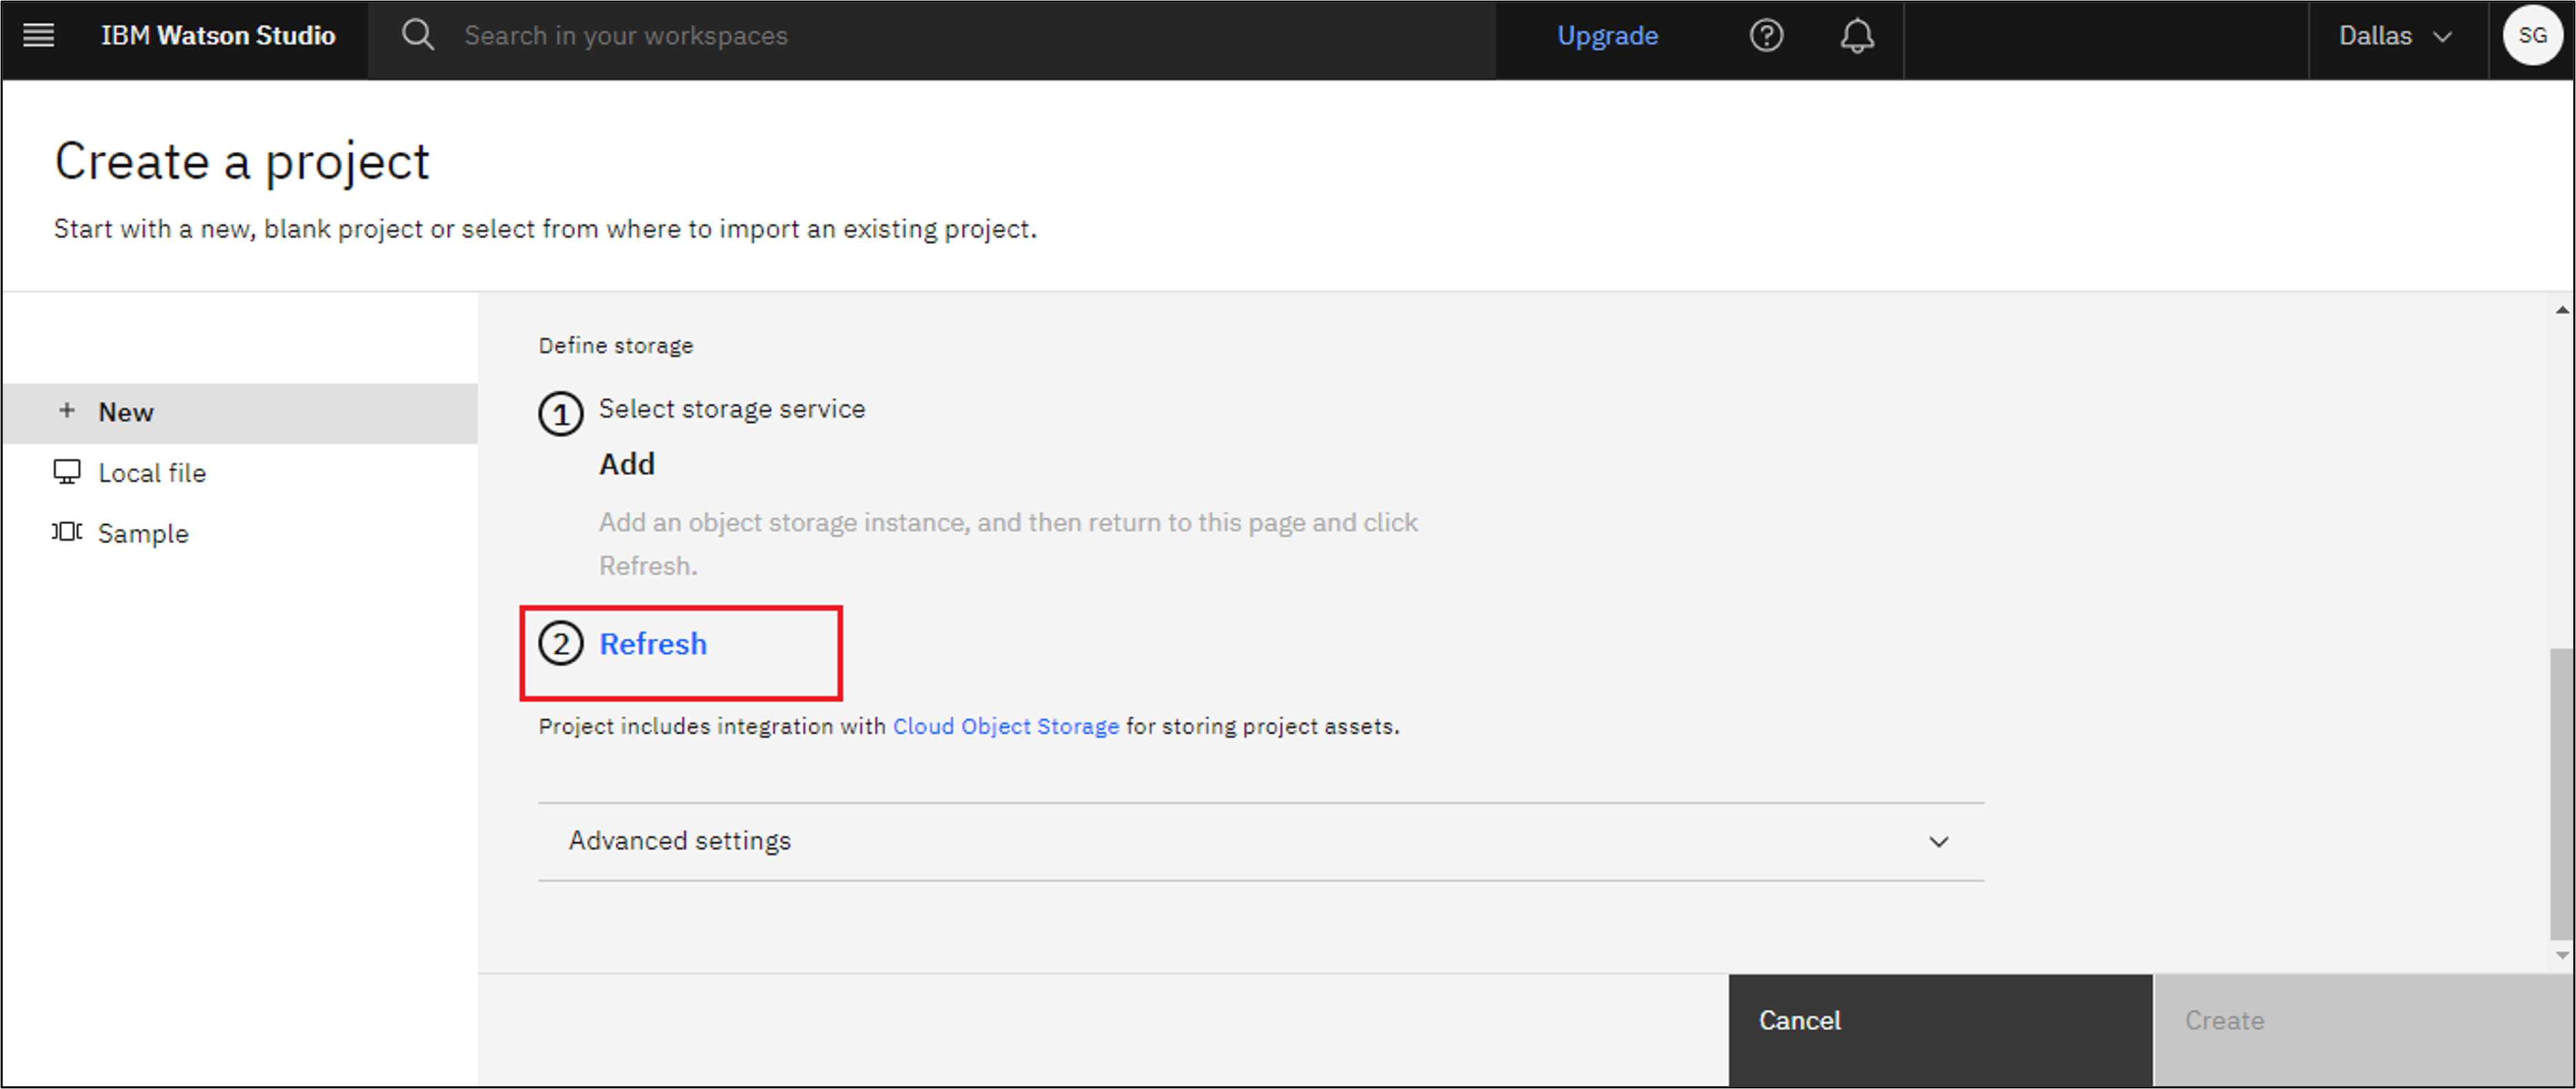Open the Cloud Object Storage link
Viewport: 2576px width, 1089px height.
coord(1005,727)
